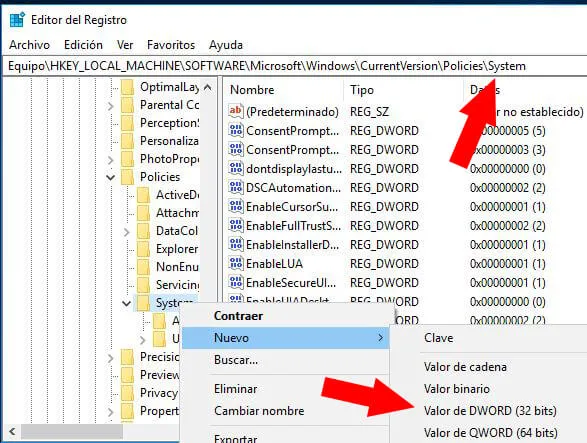Open the Nuevo submenu arrow
Screen dimensions: 587x443
pyautogui.click(x=380, y=338)
